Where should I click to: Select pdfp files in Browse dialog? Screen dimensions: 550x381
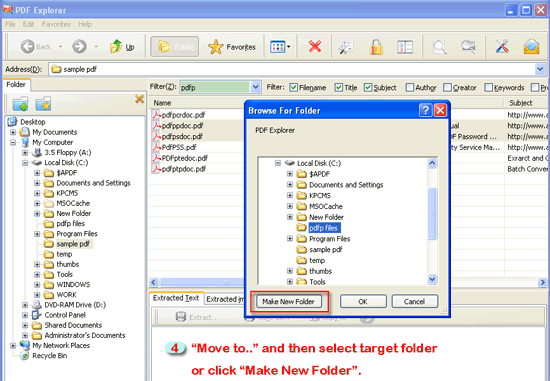point(323,228)
